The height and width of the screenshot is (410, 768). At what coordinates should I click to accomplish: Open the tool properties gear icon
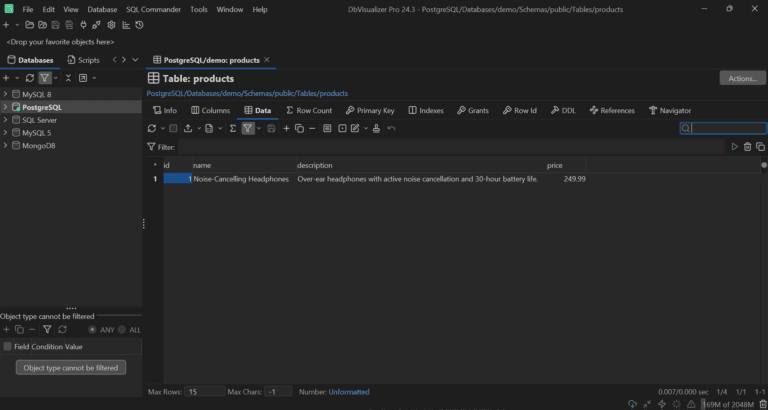click(x=111, y=25)
